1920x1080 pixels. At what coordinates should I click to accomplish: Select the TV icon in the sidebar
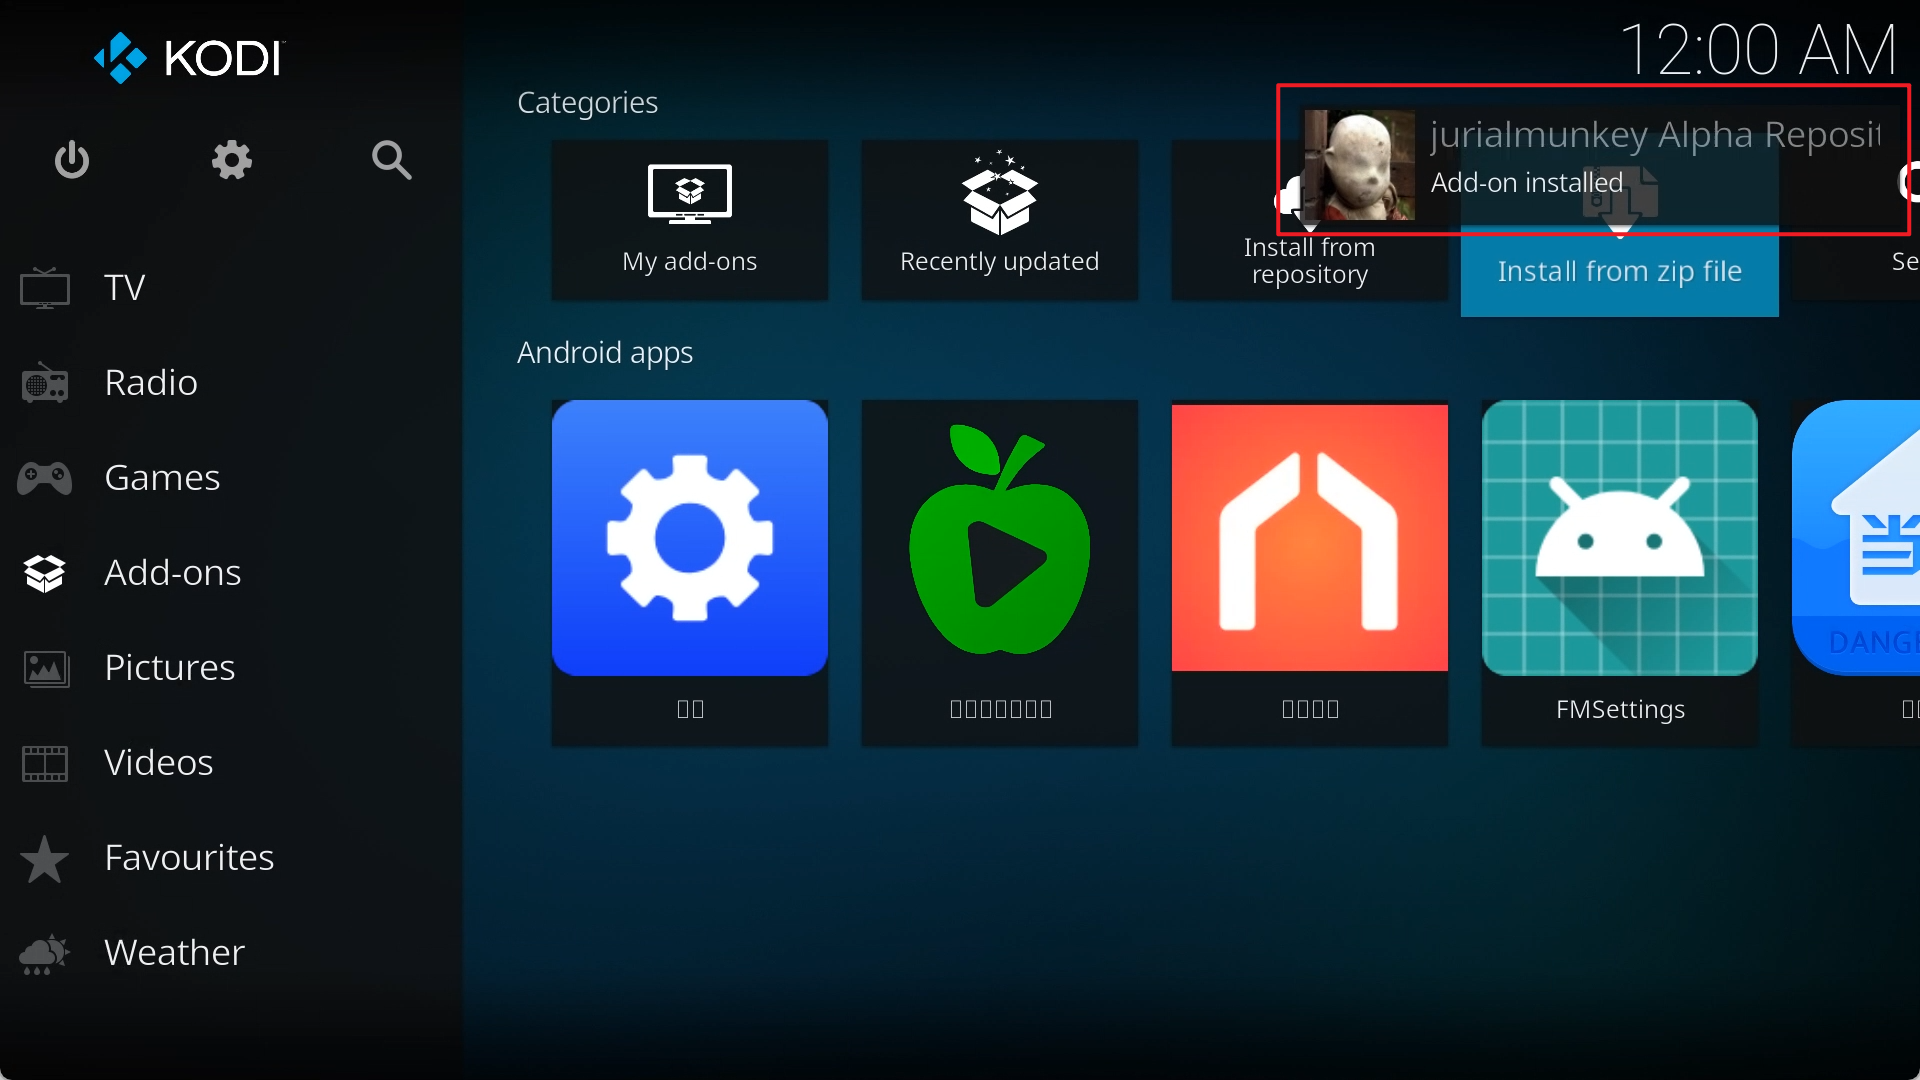coord(45,288)
